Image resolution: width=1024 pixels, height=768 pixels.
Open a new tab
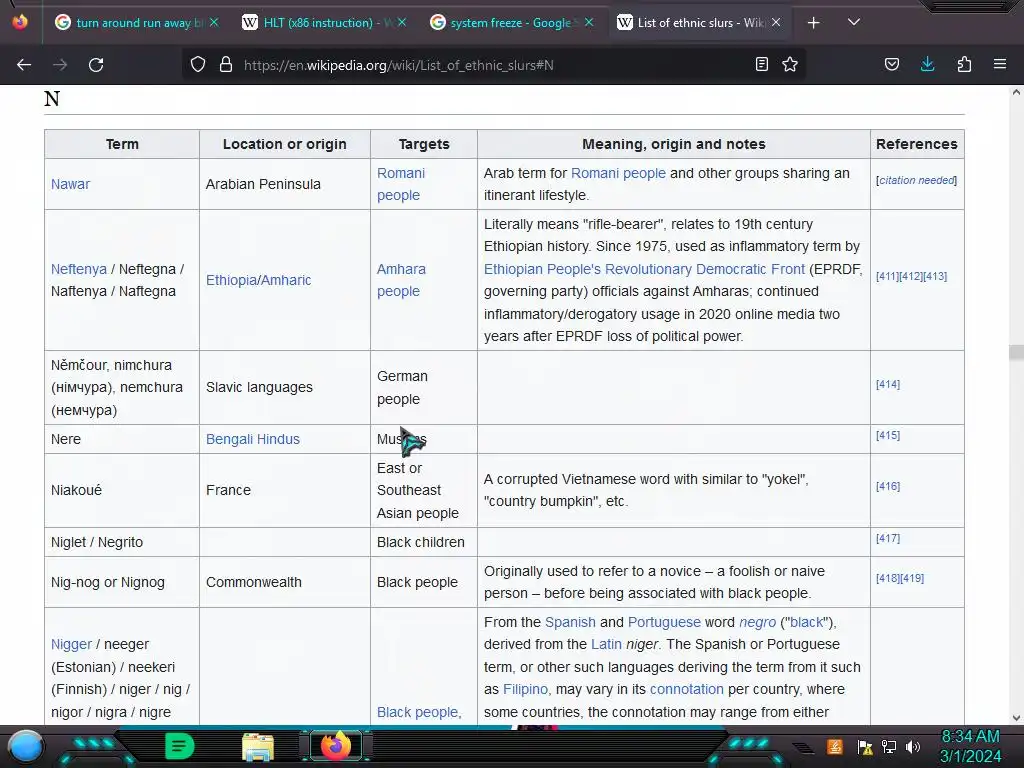814,23
